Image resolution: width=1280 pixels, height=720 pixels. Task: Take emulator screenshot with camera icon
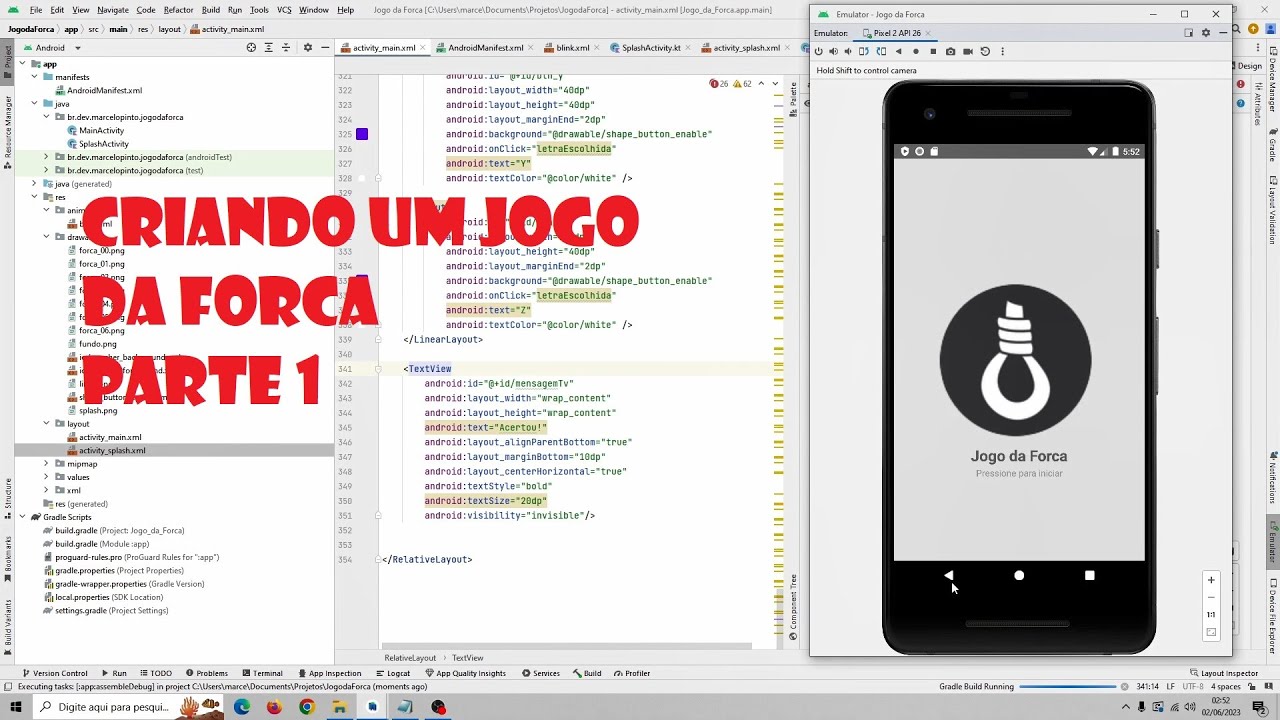[950, 51]
